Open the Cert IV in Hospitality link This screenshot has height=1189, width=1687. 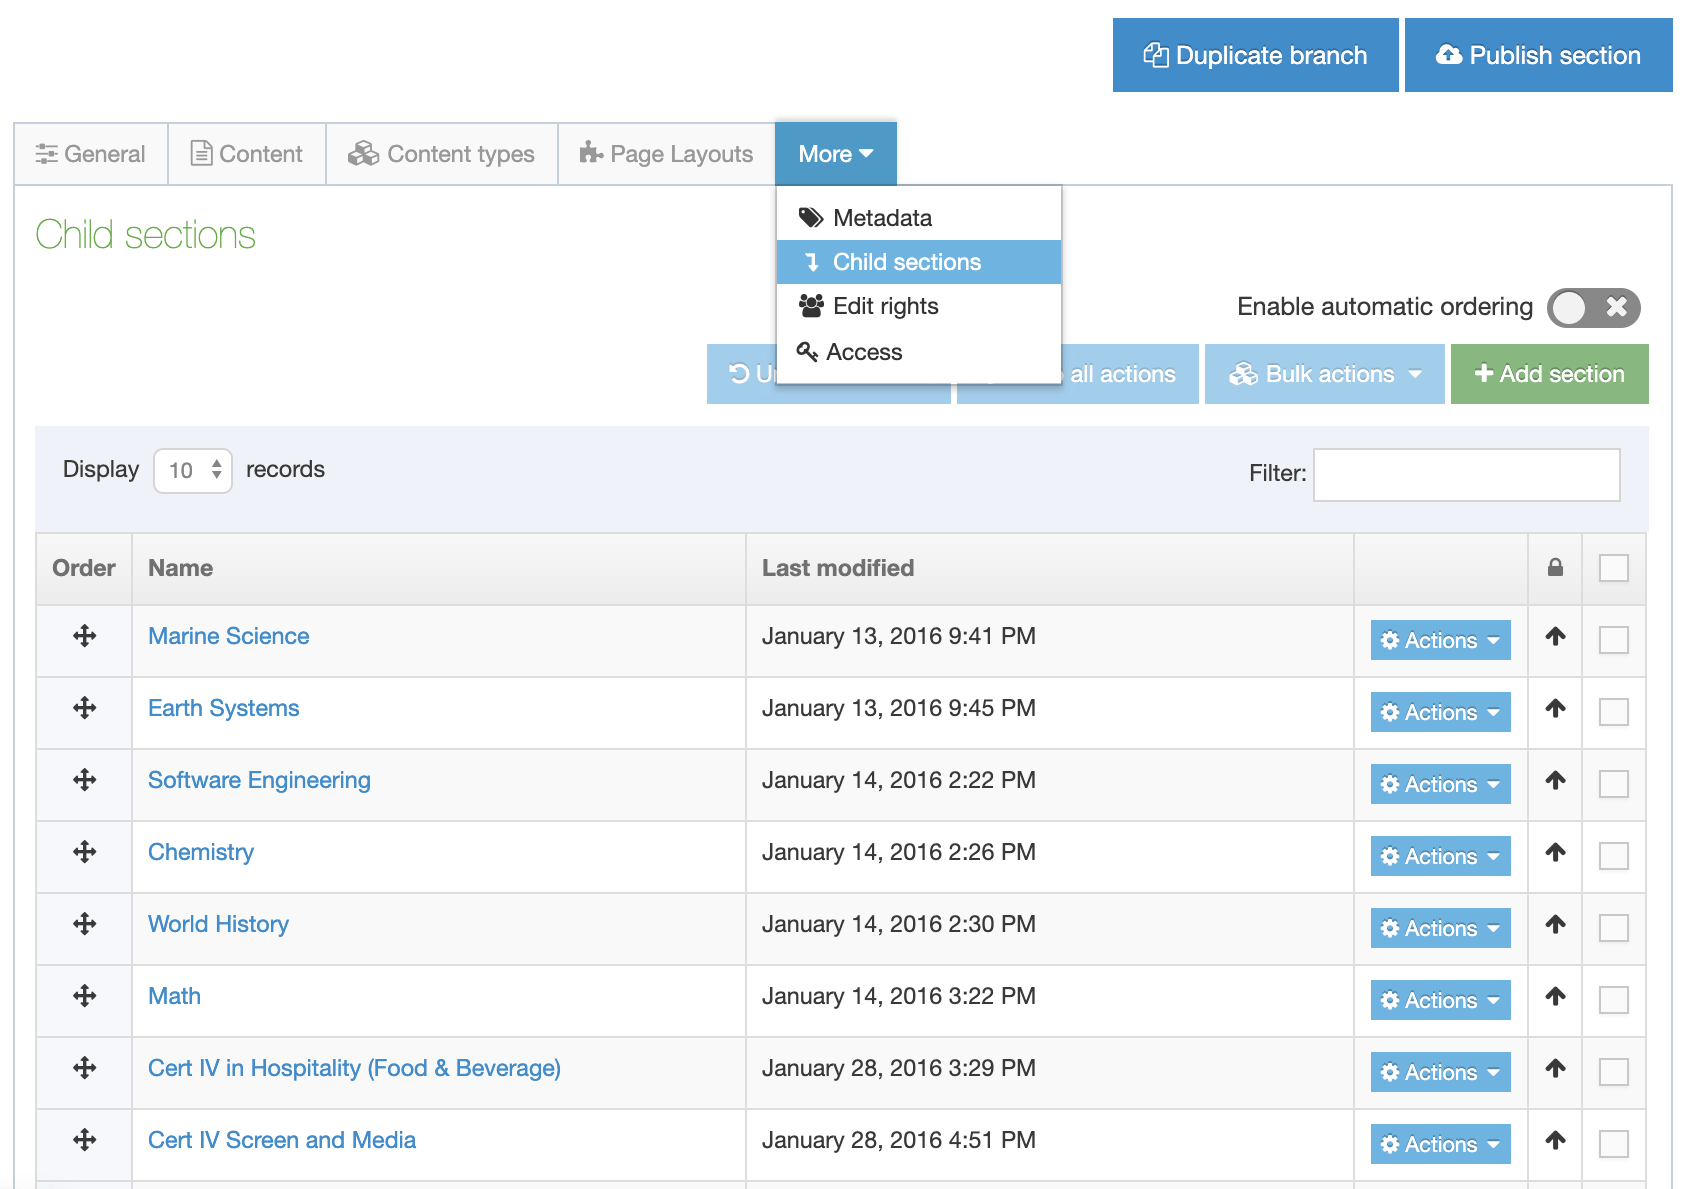pos(354,1068)
